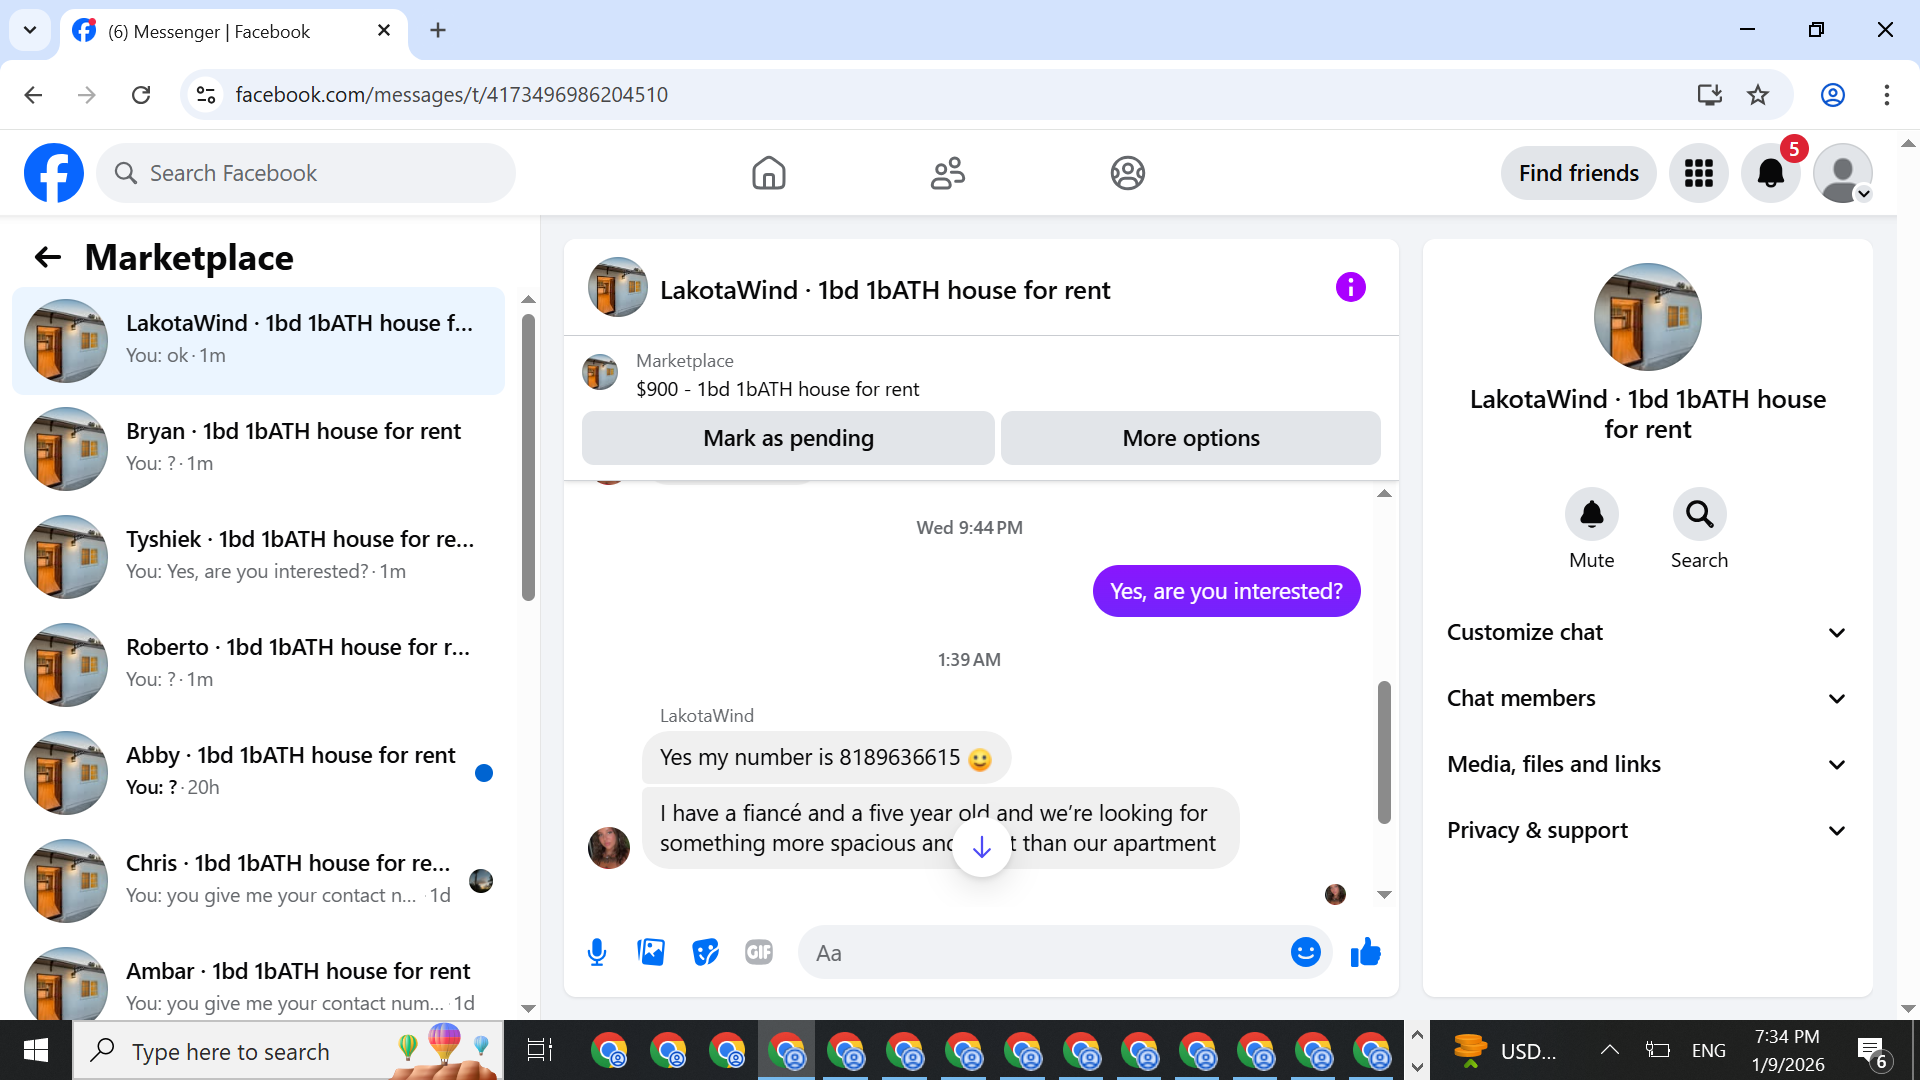Open the sticker picker icon
Image resolution: width=1920 pixels, height=1080 pixels.
tap(705, 952)
